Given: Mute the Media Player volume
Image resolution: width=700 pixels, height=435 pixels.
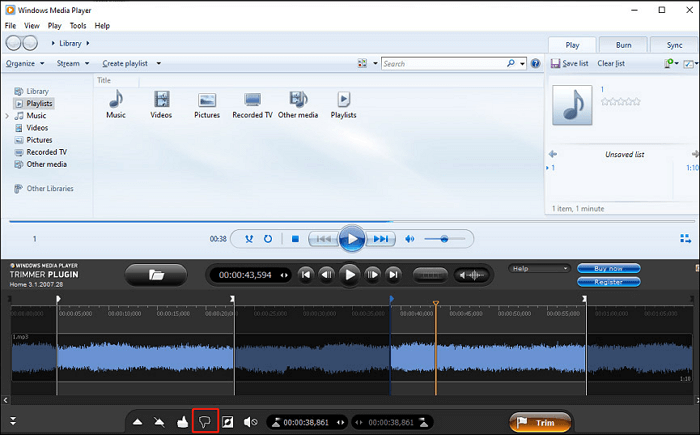Looking at the screenshot, I should (409, 239).
